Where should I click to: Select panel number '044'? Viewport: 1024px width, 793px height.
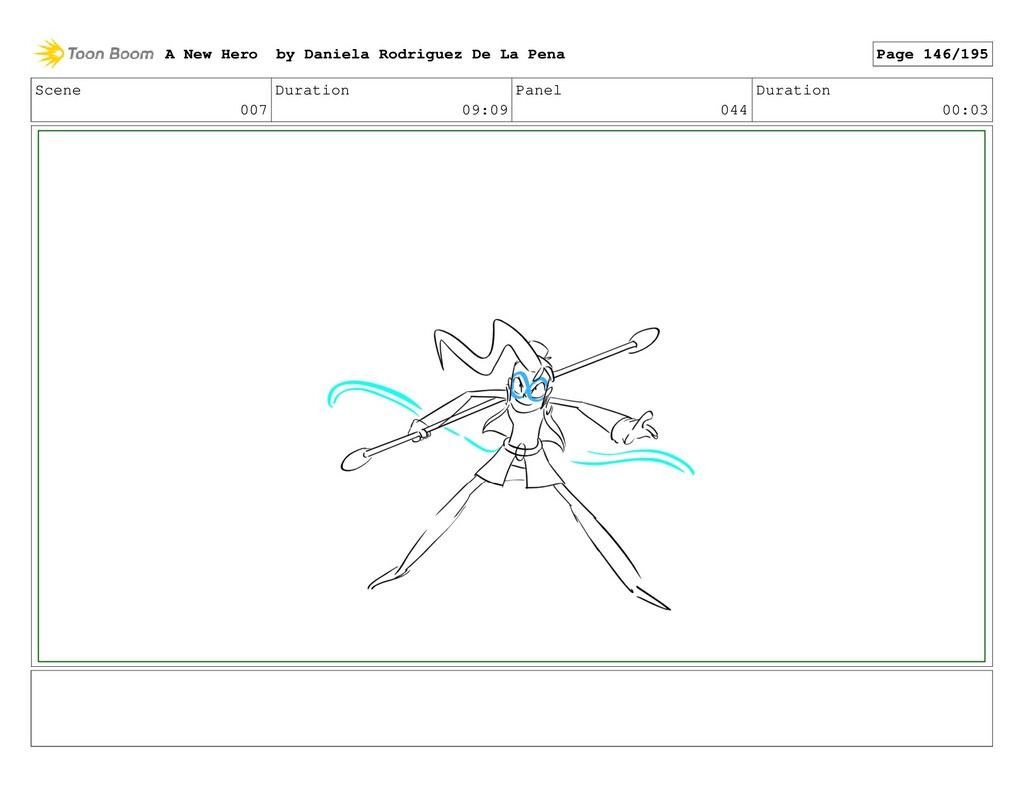pos(734,110)
